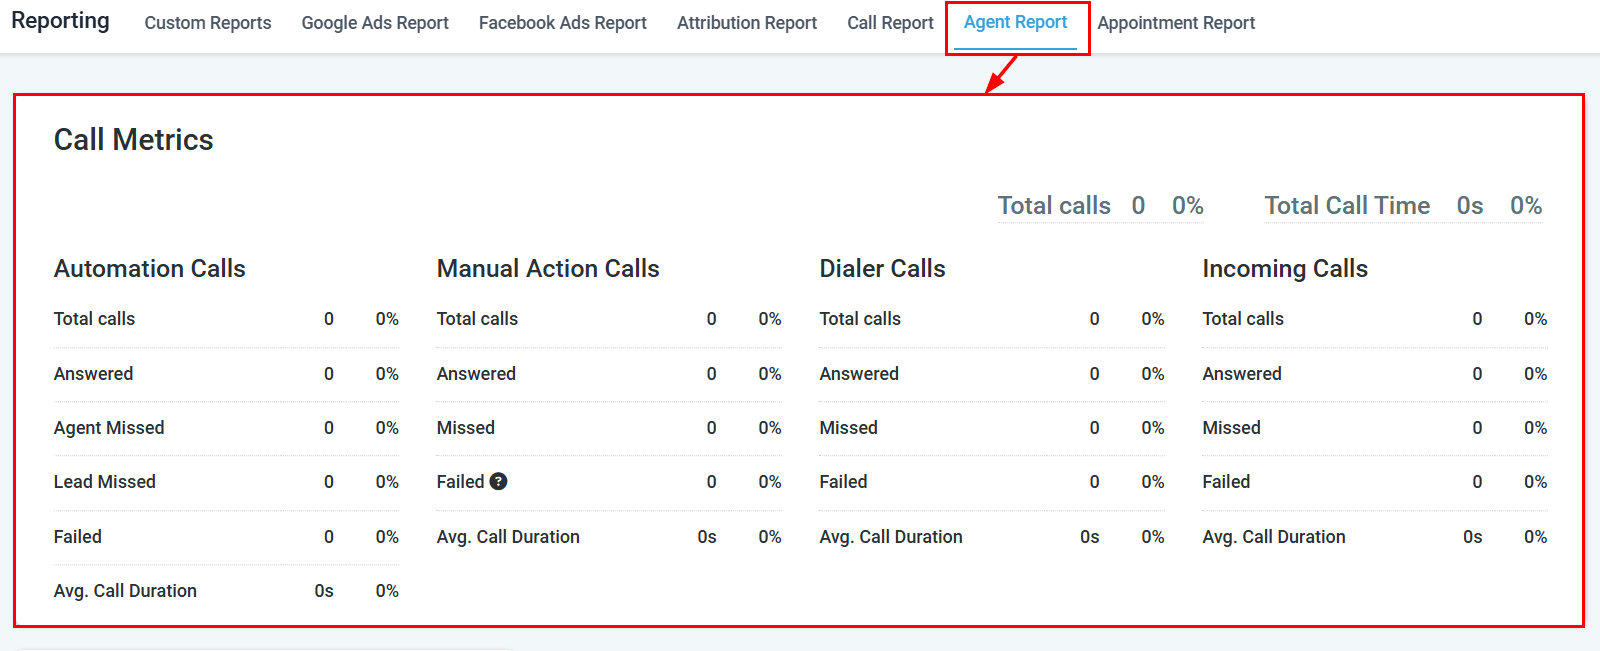Switch to the Call Report tab

pyautogui.click(x=890, y=22)
